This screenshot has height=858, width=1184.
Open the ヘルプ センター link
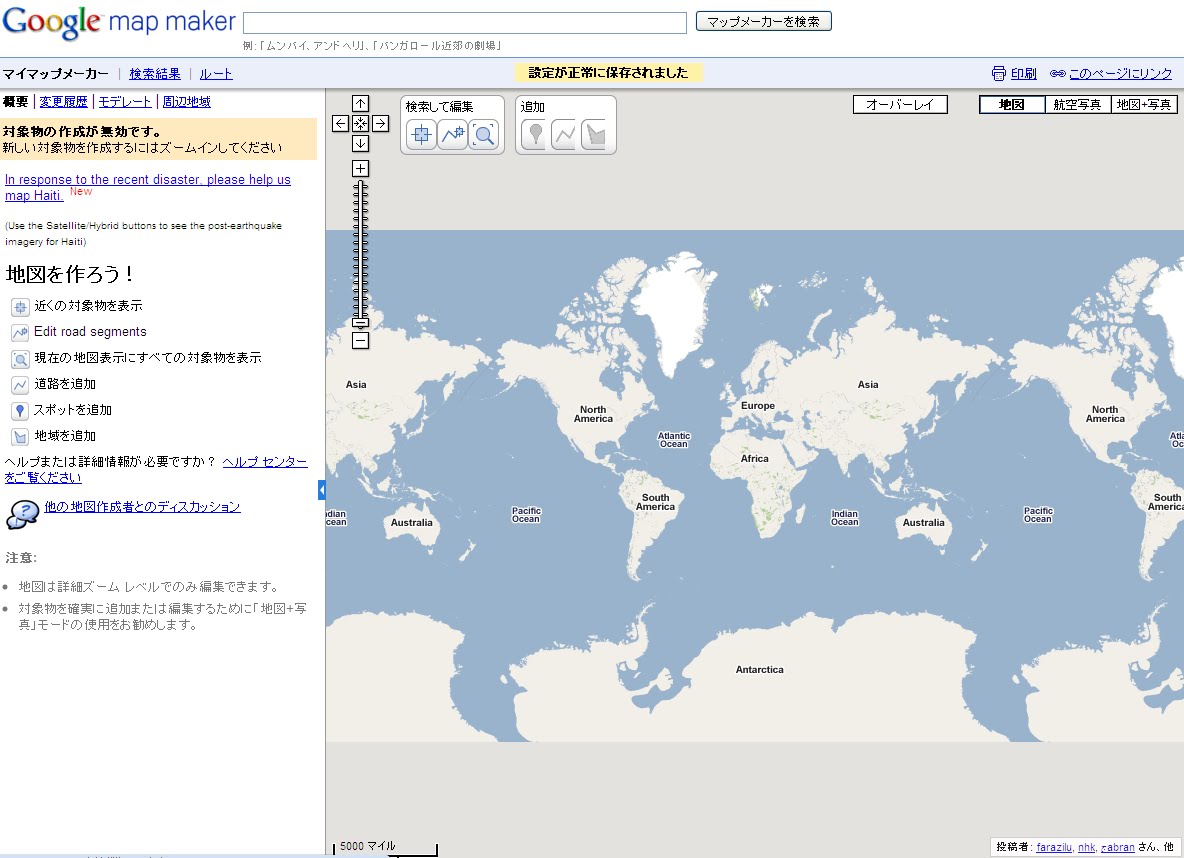coord(265,461)
